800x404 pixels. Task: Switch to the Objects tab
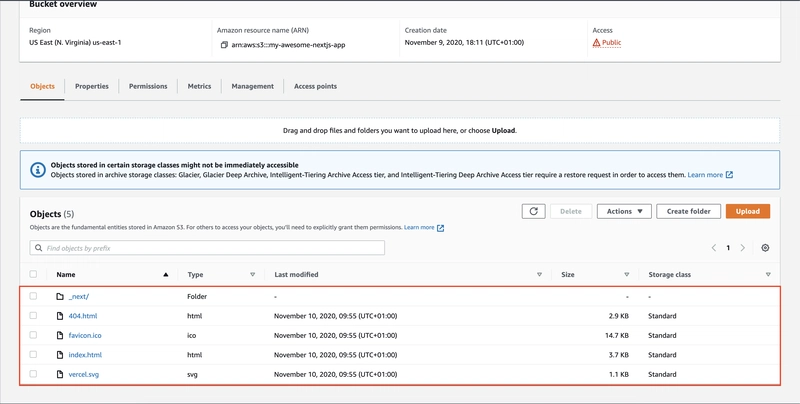click(42, 86)
